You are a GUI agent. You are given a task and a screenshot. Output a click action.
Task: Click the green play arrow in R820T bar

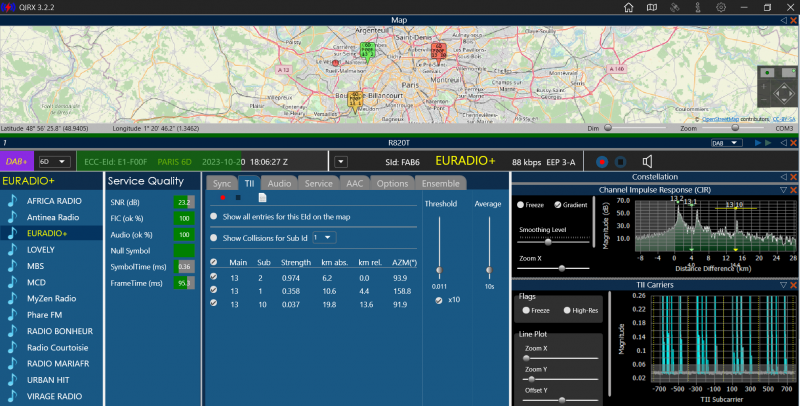pos(768,143)
